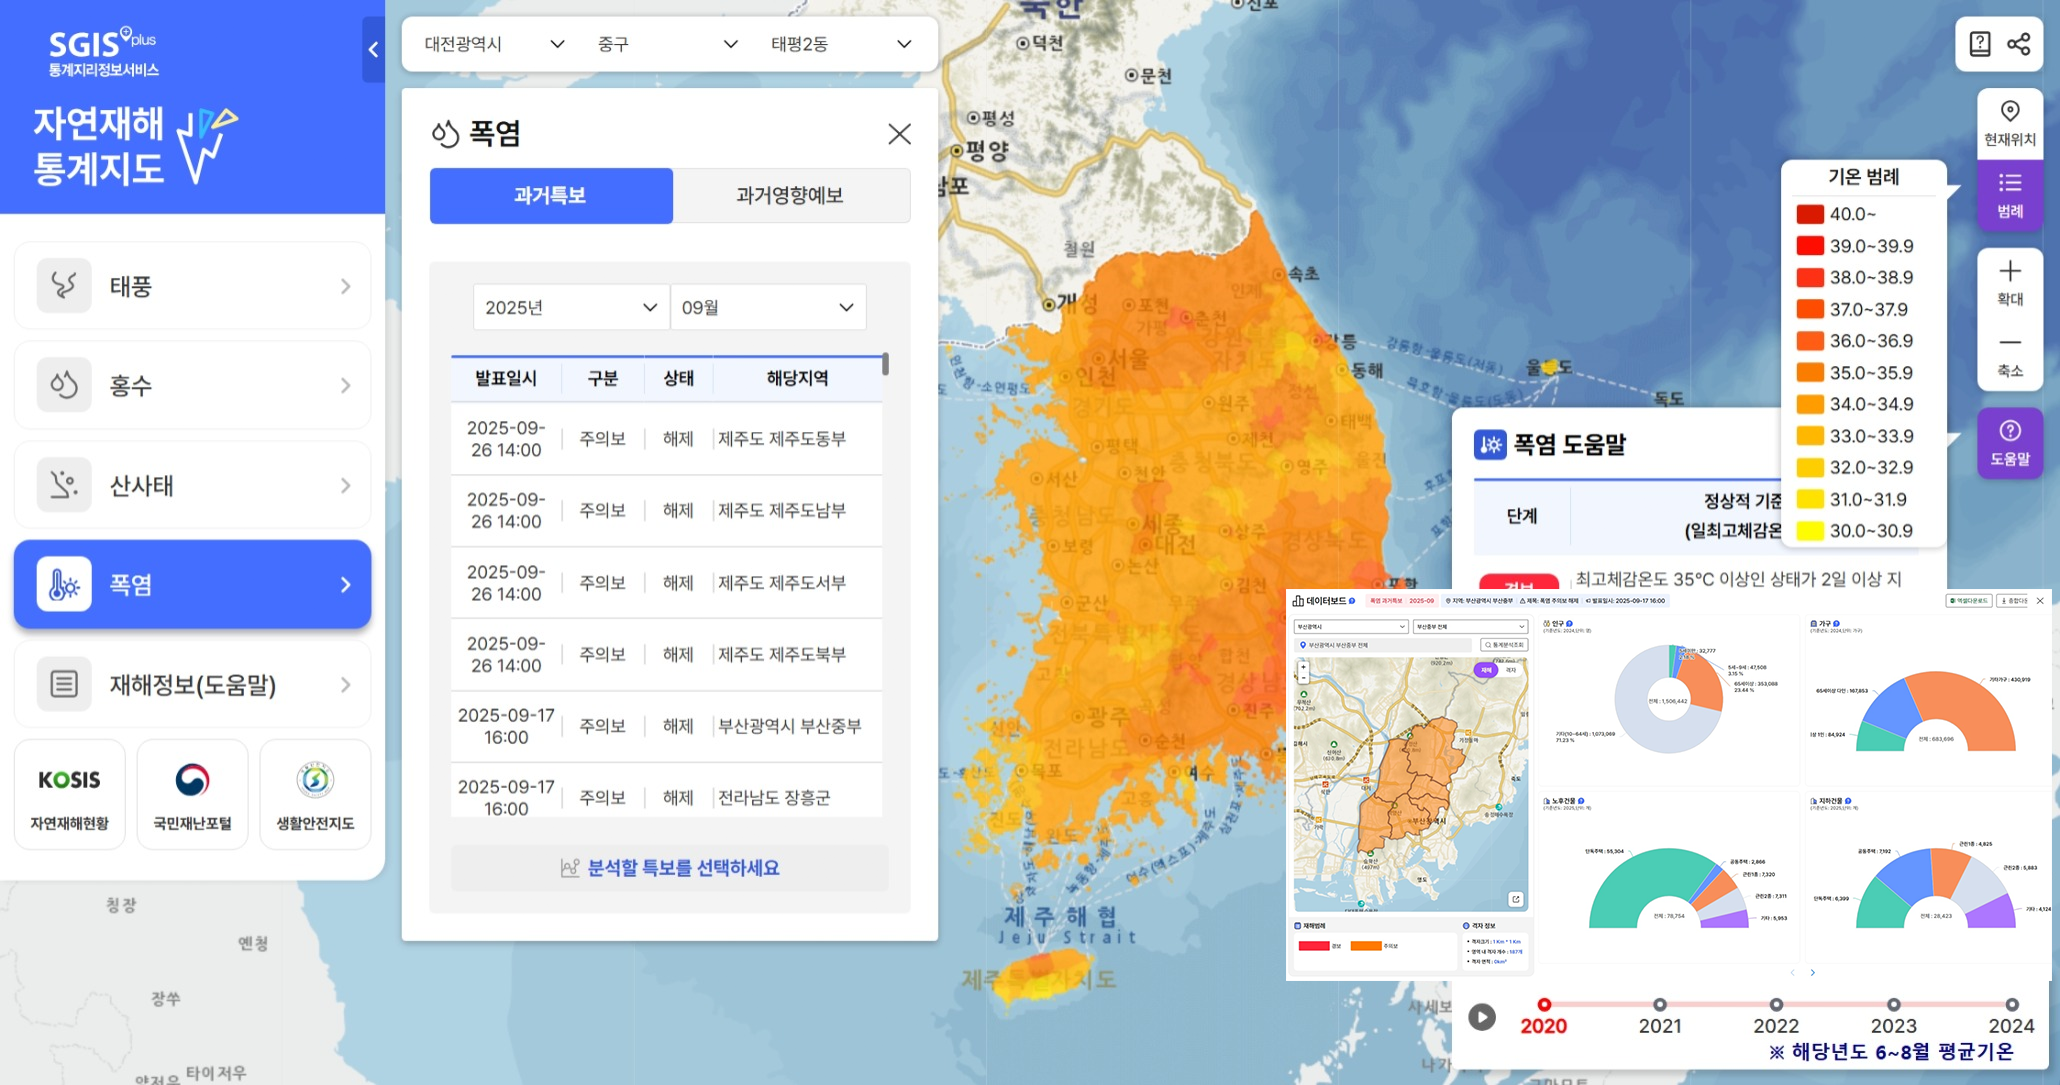Close the 폭염 panel
The image size is (2060, 1085).
[899, 134]
